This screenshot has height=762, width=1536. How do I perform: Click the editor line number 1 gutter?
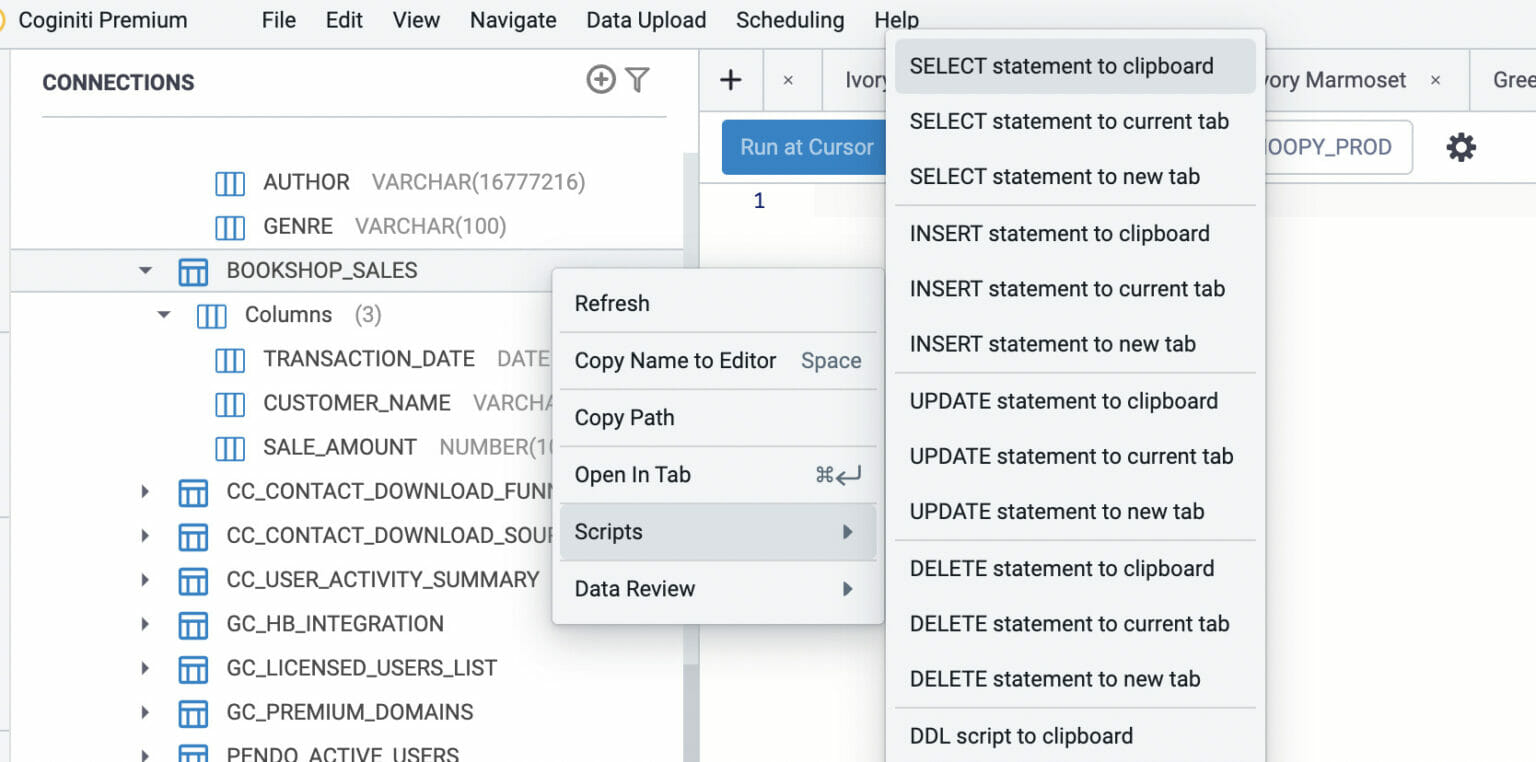pyautogui.click(x=759, y=200)
